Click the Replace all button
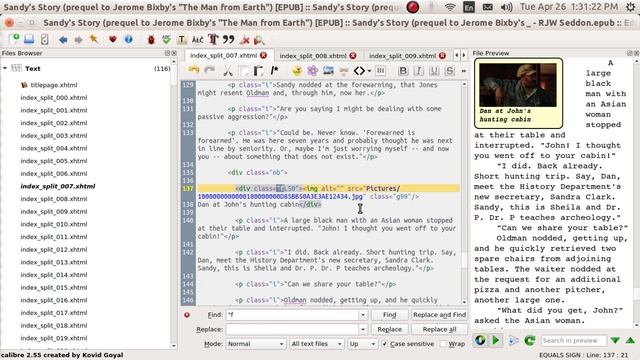Screen dimensions: 640x360 439,329
